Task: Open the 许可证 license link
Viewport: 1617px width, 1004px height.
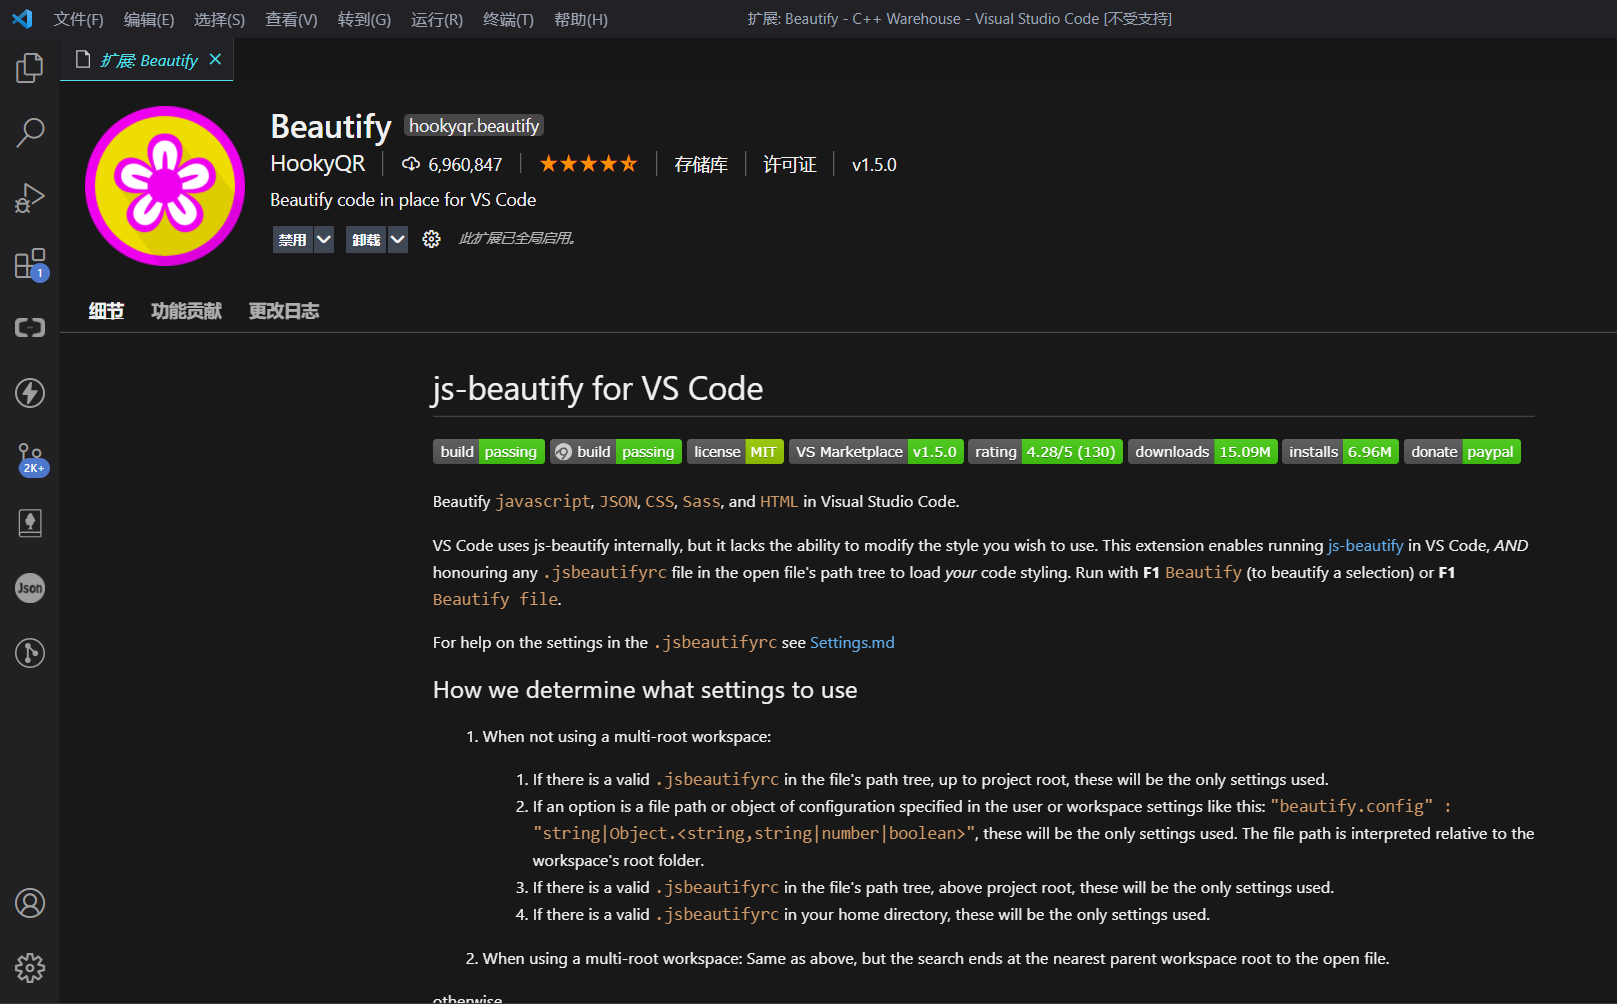Action: [790, 165]
